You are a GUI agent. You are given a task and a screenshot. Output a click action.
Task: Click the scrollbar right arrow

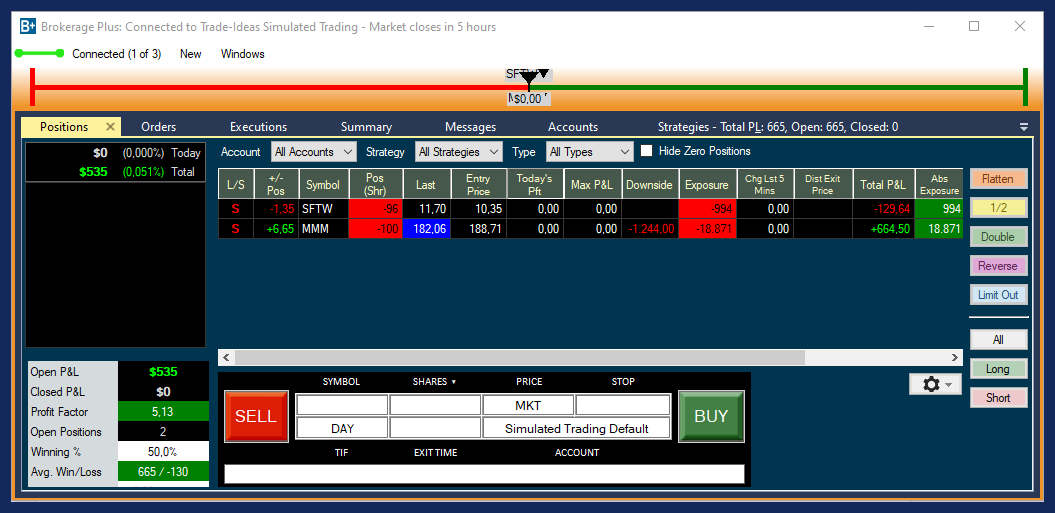click(955, 357)
